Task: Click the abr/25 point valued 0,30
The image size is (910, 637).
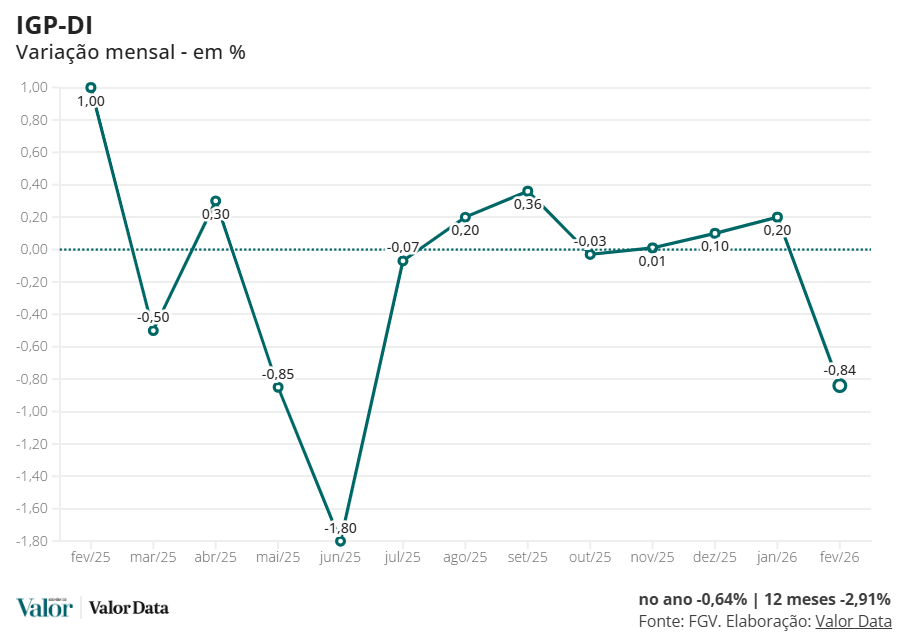Action: pyautogui.click(x=215, y=201)
